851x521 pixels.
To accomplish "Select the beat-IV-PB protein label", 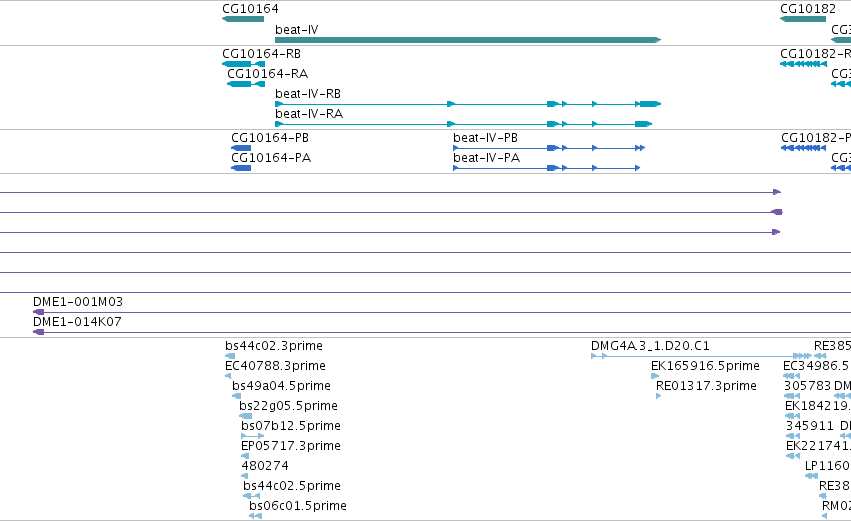I will point(485,138).
